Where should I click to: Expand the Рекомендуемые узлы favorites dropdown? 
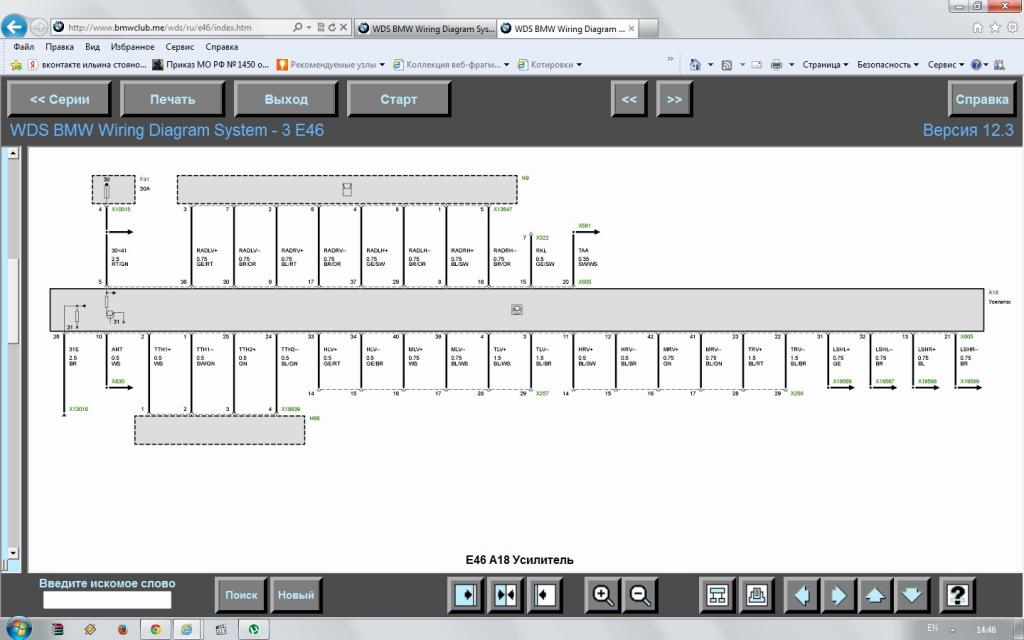tap(382, 65)
